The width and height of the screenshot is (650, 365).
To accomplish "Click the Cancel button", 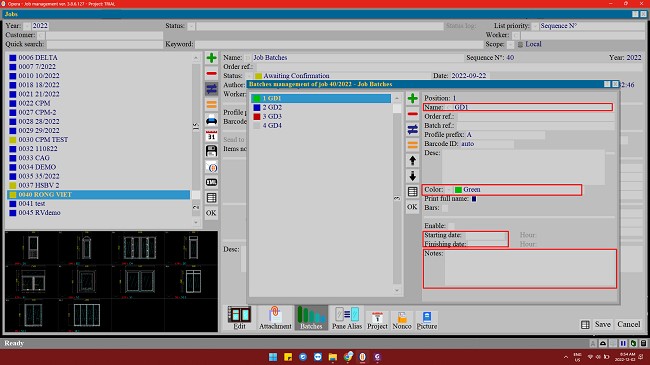I will click(628, 324).
